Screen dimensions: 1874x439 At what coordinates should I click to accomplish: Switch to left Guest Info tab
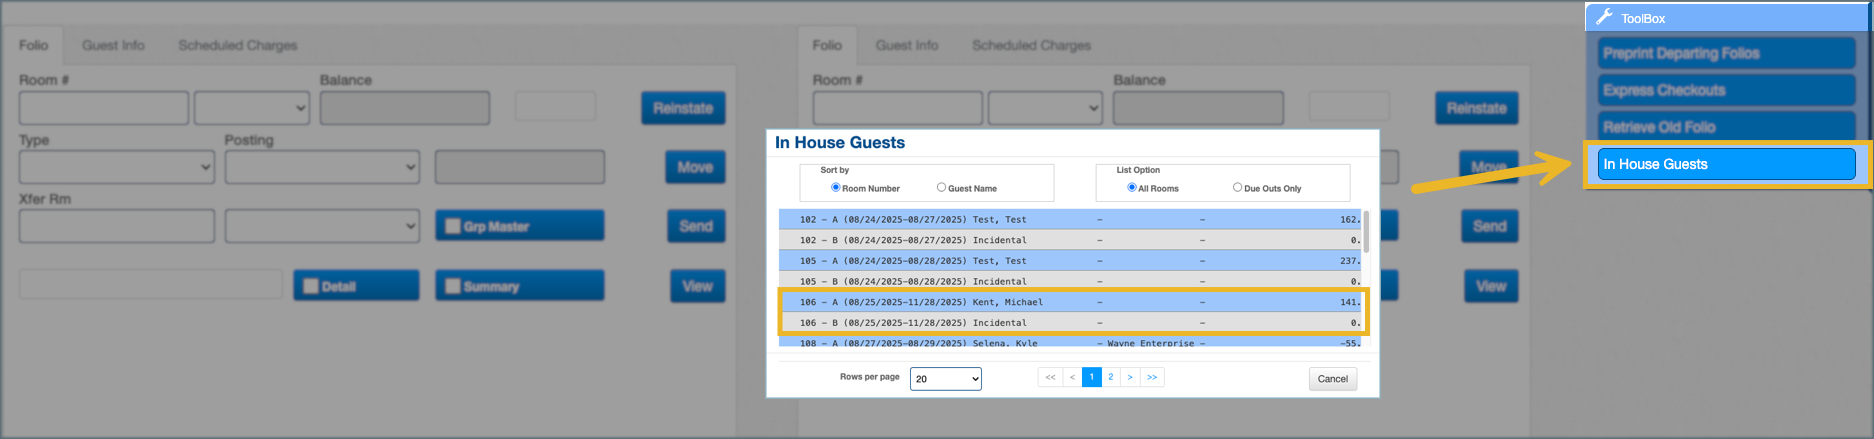coord(113,45)
